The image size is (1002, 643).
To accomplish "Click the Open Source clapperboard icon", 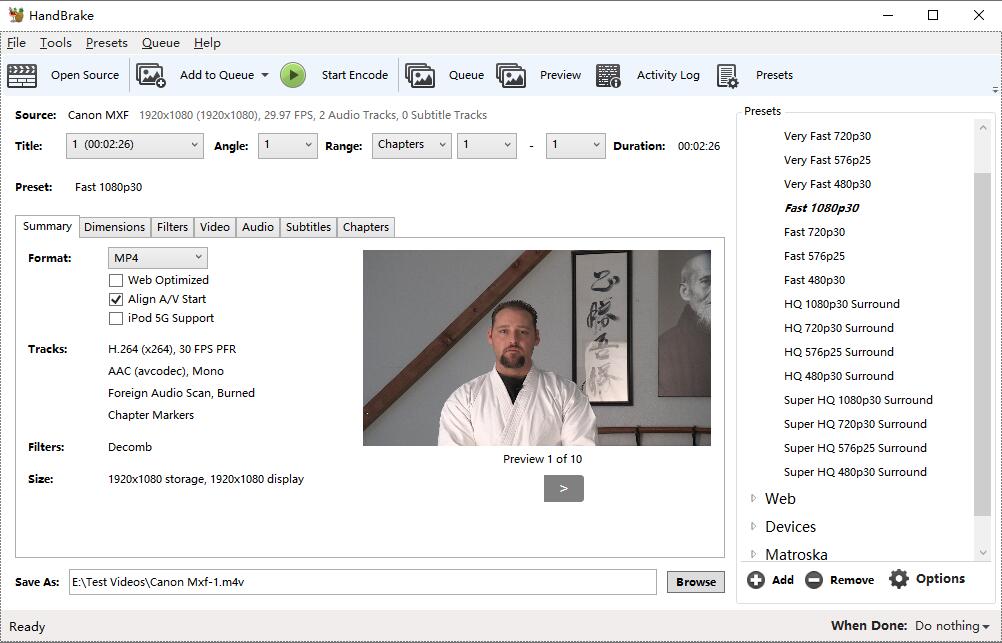I will tap(22, 75).
